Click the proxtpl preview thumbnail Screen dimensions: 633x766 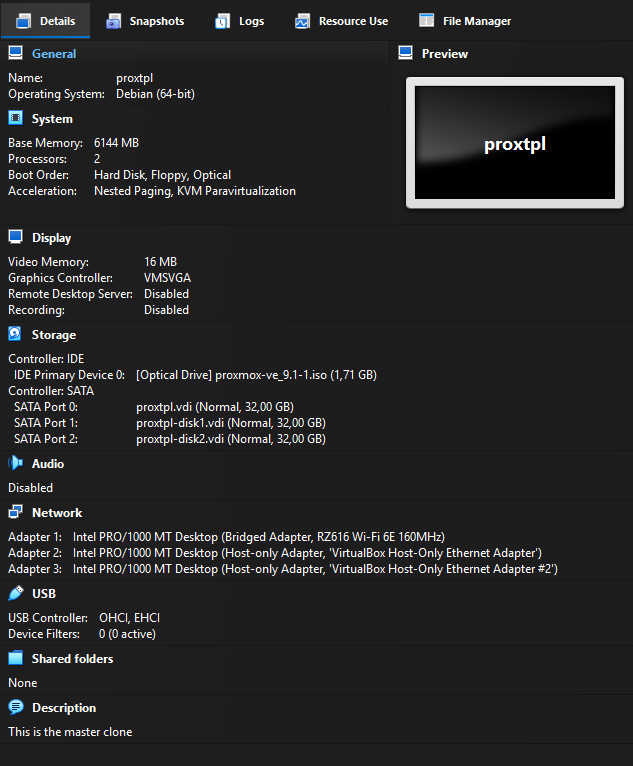(x=515, y=143)
